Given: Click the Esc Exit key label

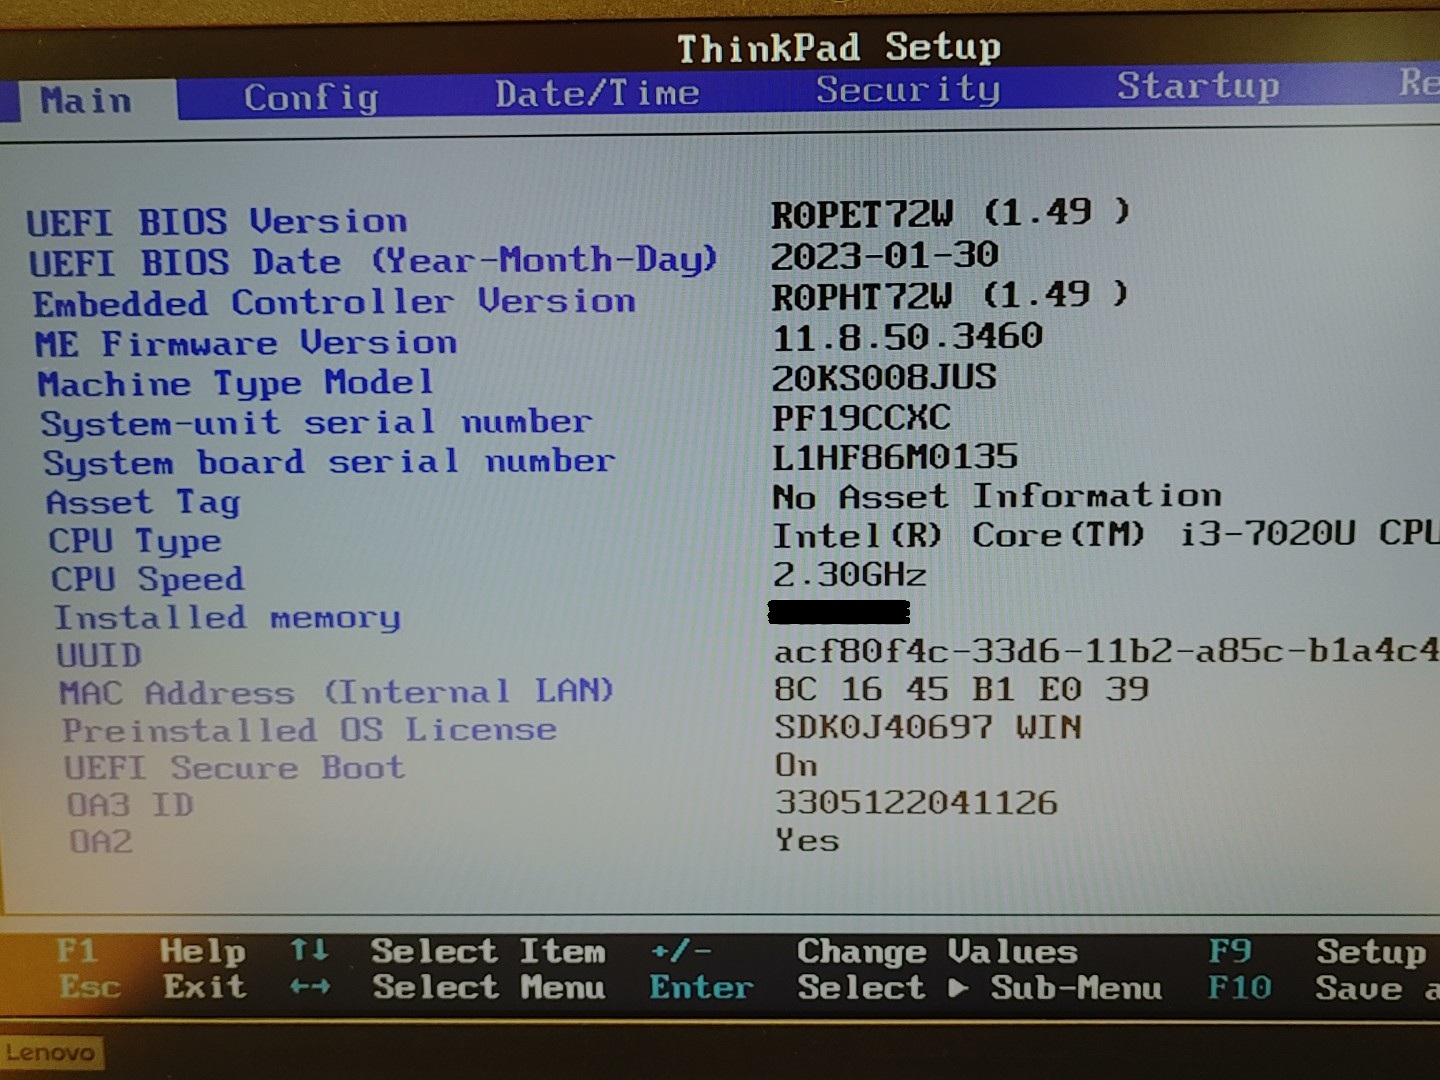Looking at the screenshot, I should click(89, 988).
